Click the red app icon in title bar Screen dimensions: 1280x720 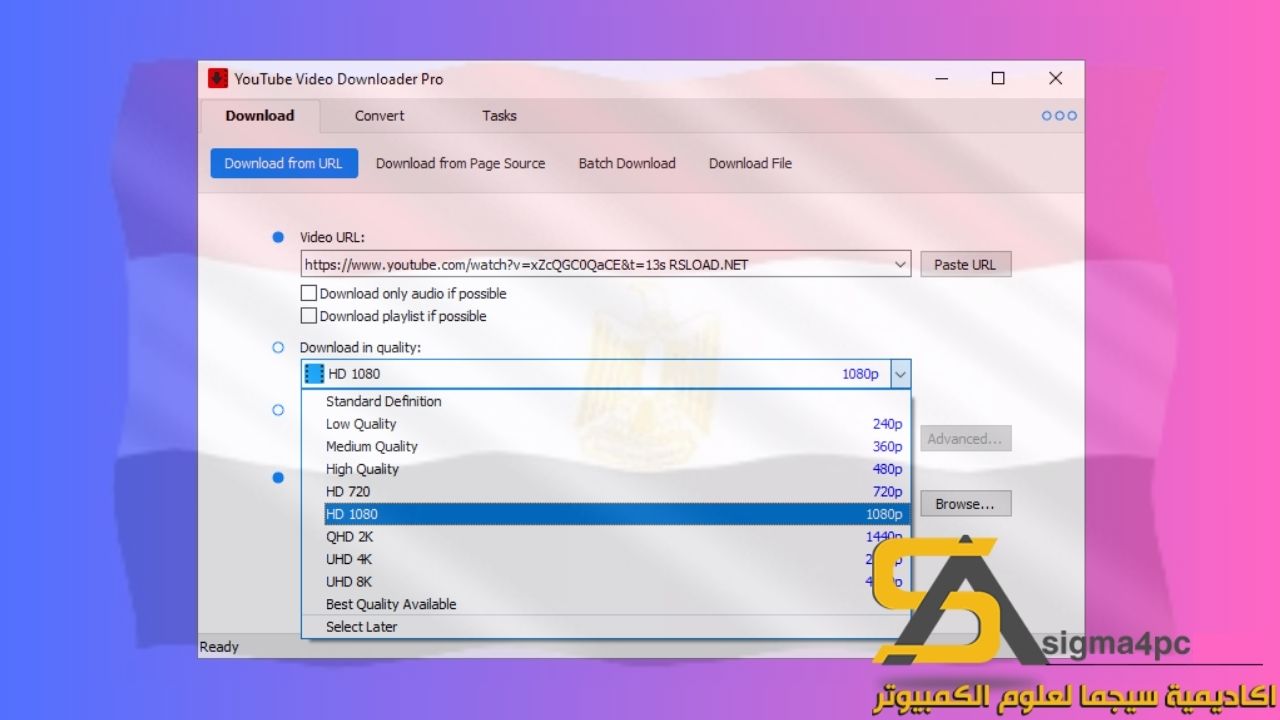coord(218,78)
